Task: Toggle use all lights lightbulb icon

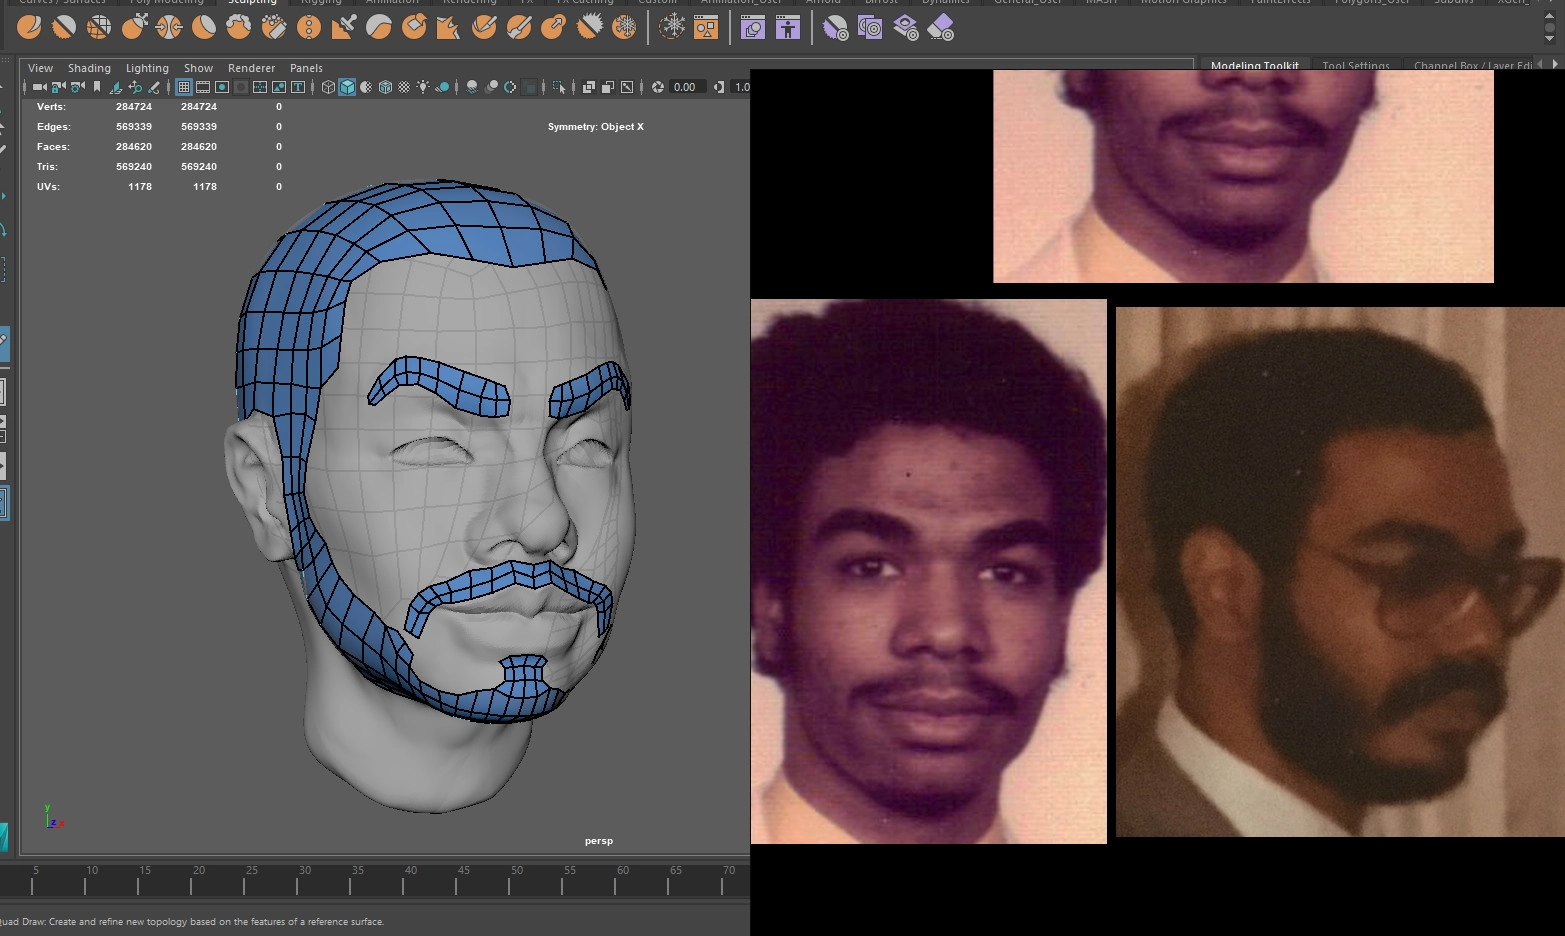Action: pos(423,88)
